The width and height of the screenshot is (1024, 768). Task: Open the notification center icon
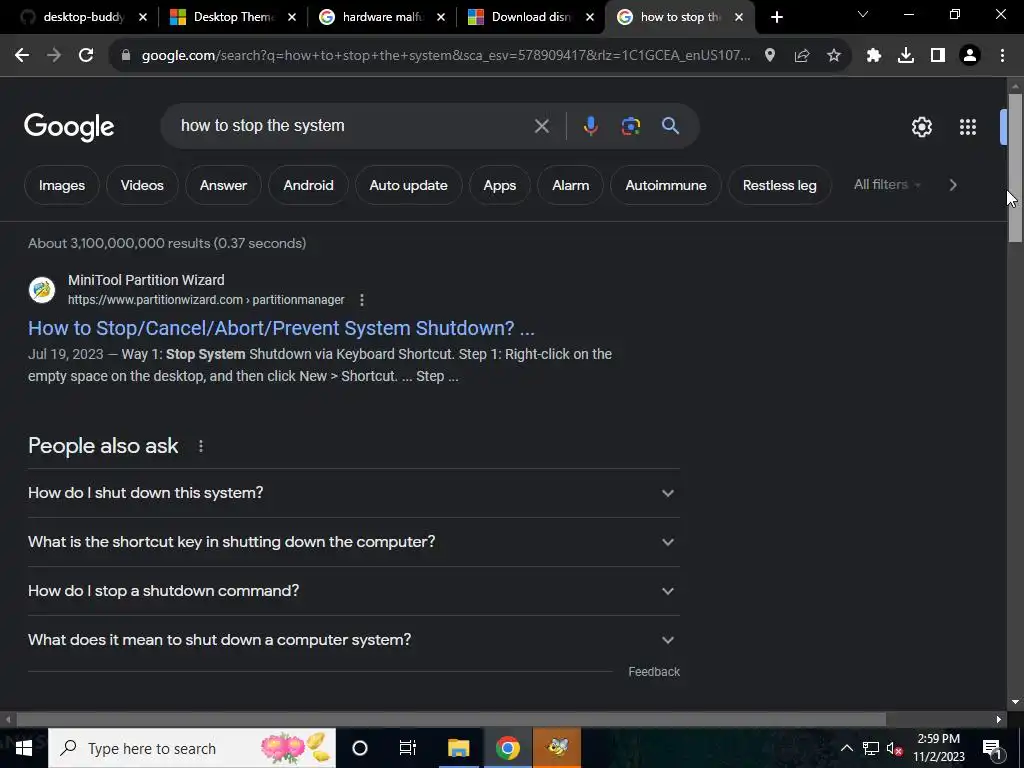(992, 748)
